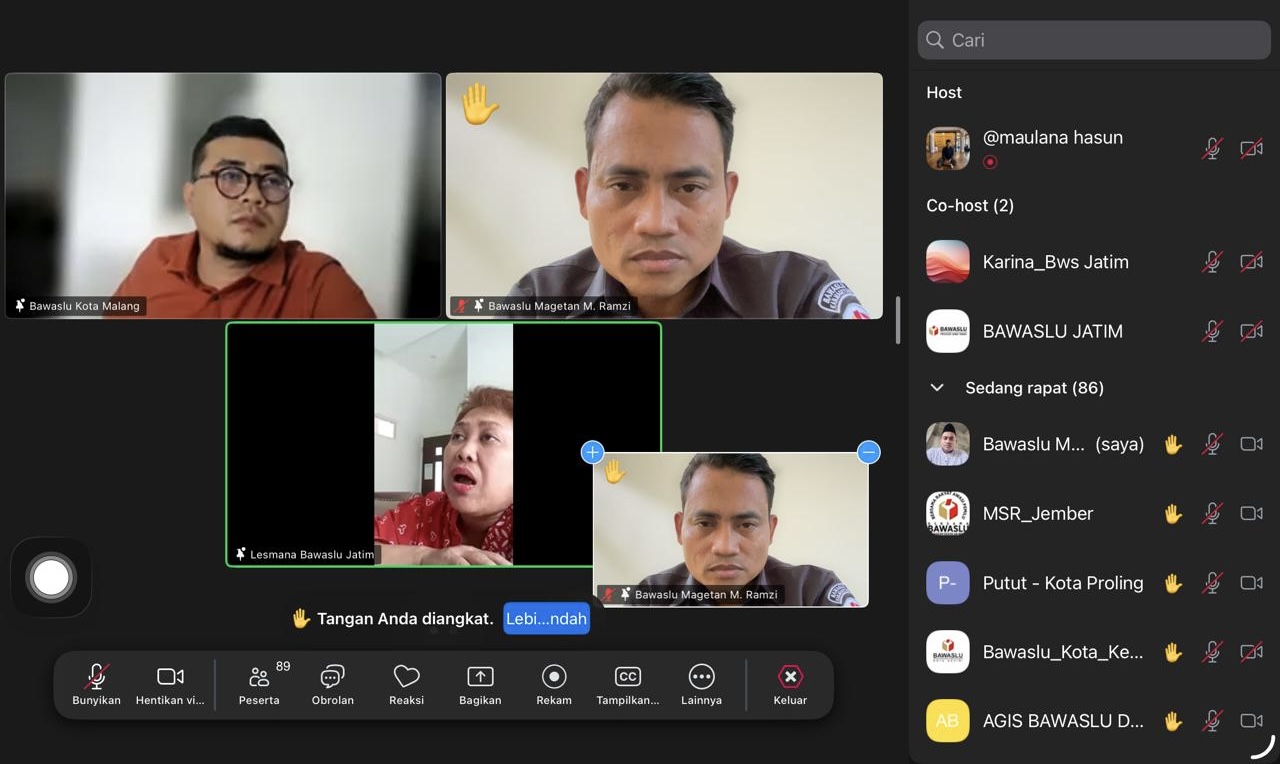Open the Reaksi heart icon
This screenshot has height=764, width=1280.
tap(406, 678)
